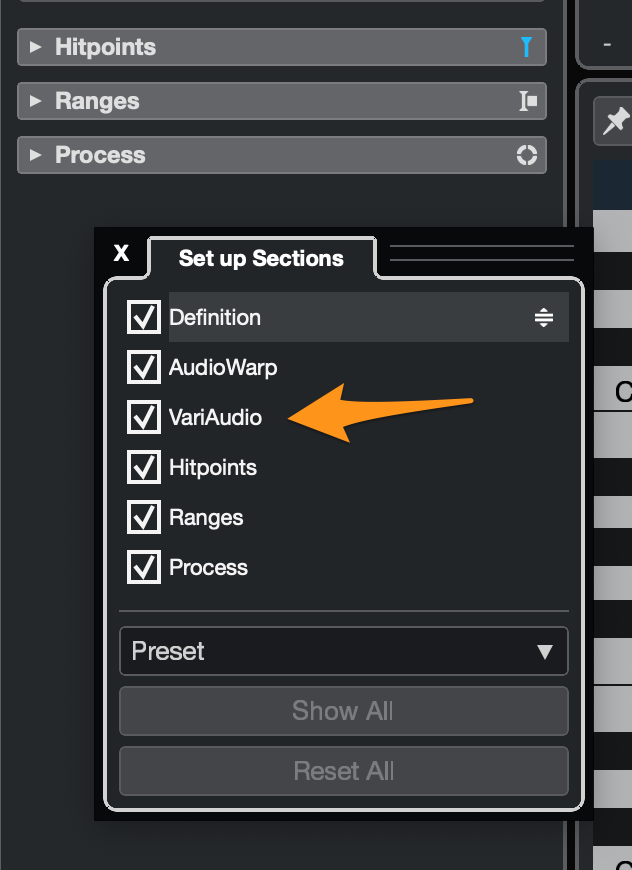The width and height of the screenshot is (632, 870).
Task: Select the Set up Sections tab
Action: pos(261,258)
